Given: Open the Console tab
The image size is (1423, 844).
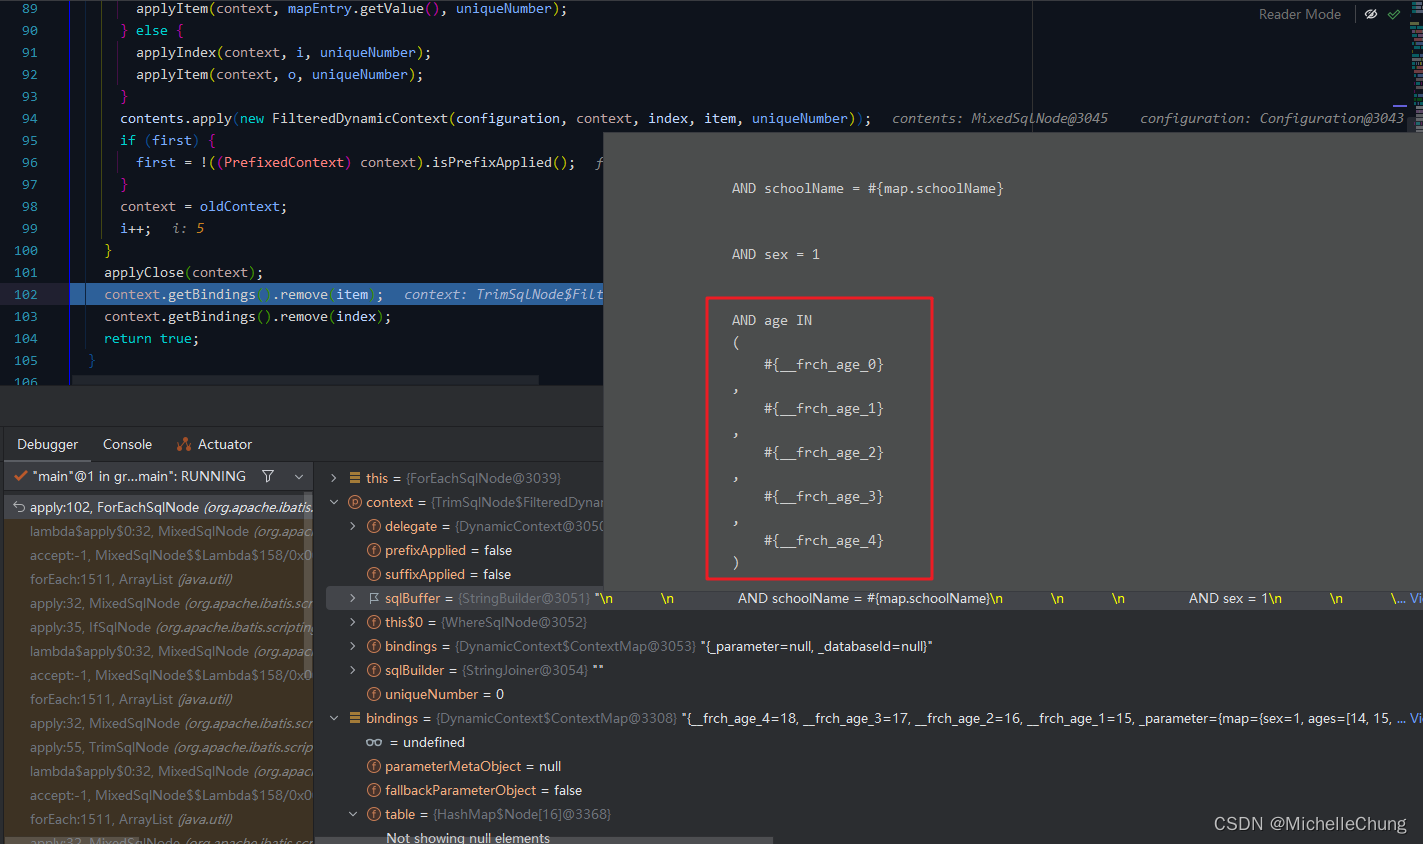Looking at the screenshot, I should [x=127, y=444].
